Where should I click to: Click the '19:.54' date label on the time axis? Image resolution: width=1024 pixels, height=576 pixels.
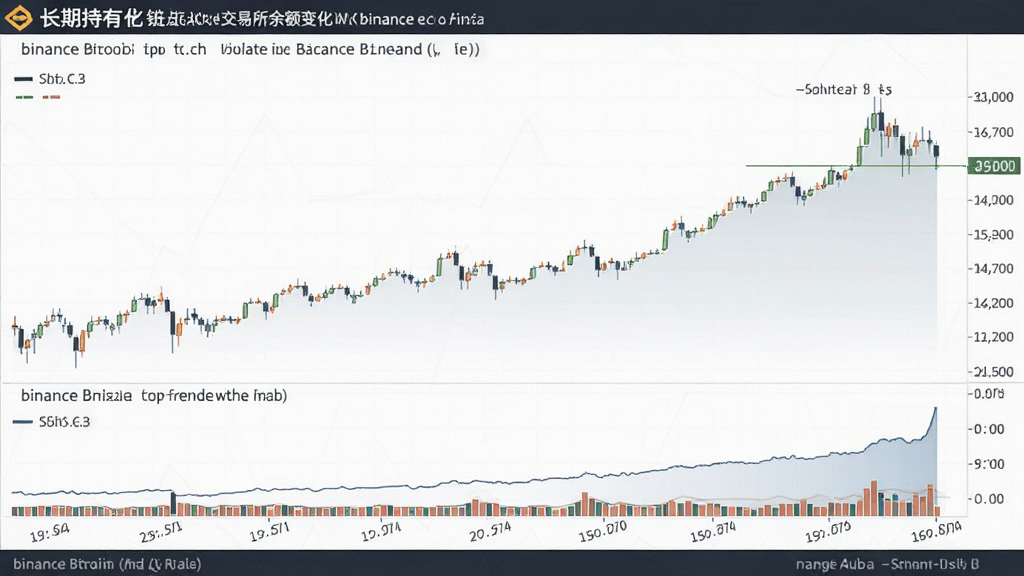[x=50, y=533]
